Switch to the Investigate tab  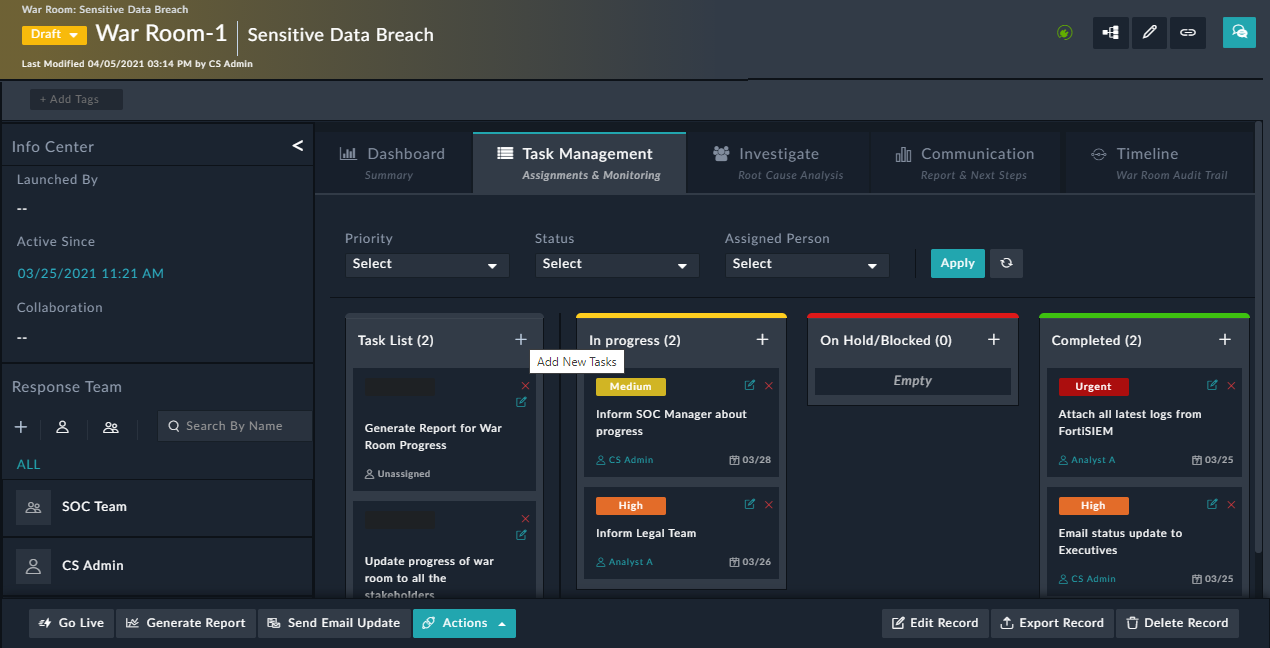click(x=780, y=162)
